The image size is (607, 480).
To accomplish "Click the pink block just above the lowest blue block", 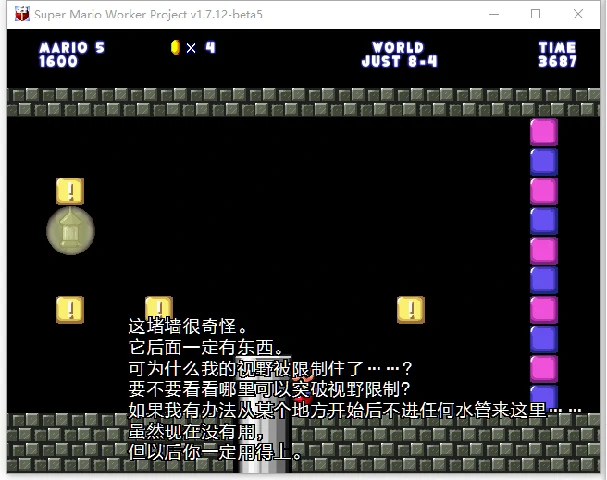I will click(544, 369).
